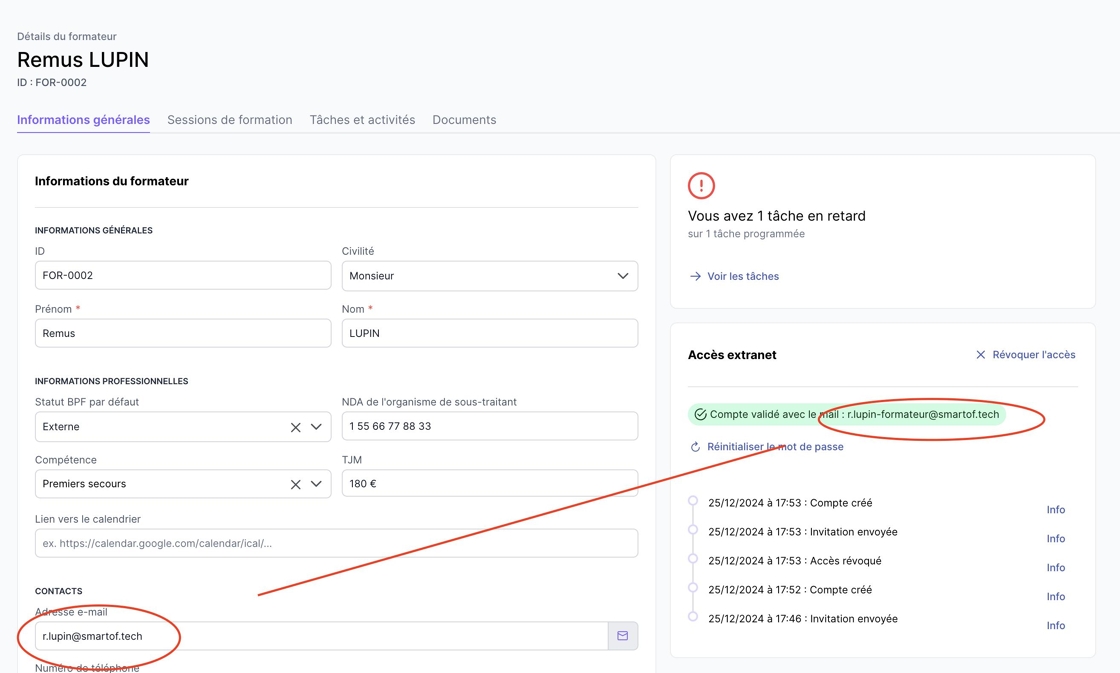Click the Voir les tâches link
Screen dimensions: 1120x673
point(742,277)
